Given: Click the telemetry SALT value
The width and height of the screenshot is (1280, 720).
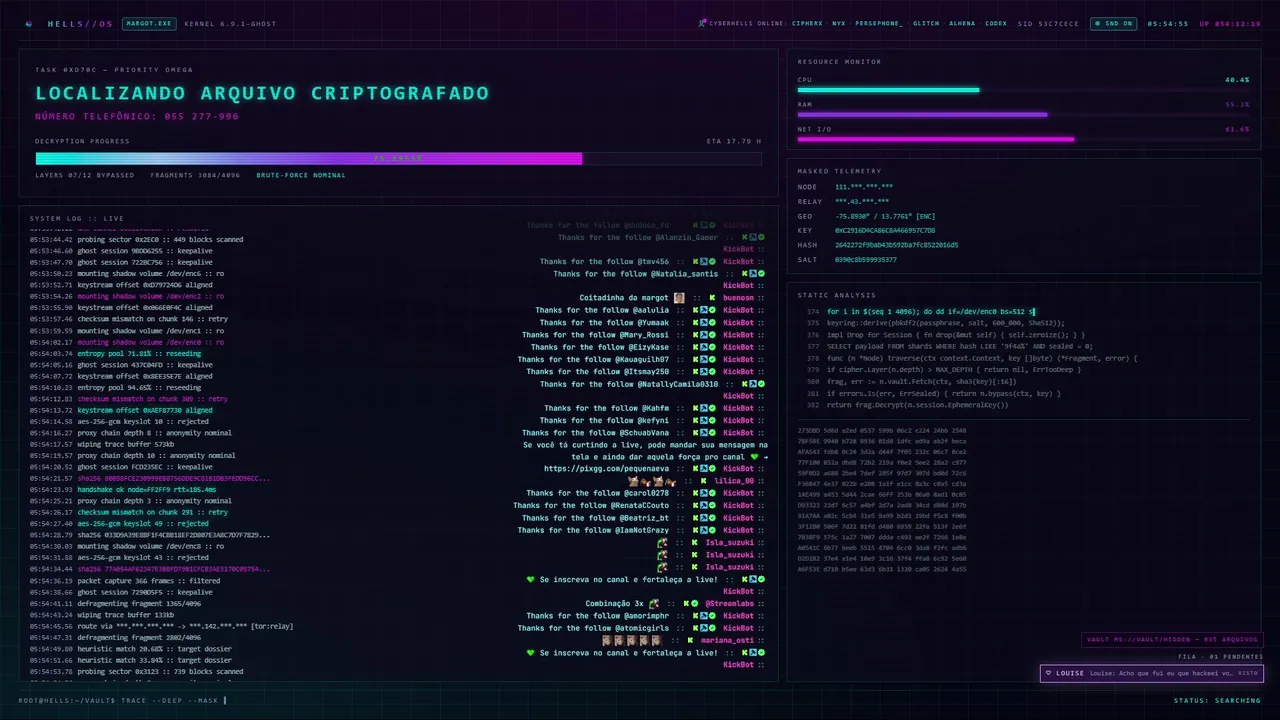Looking at the screenshot, I should (865, 260).
